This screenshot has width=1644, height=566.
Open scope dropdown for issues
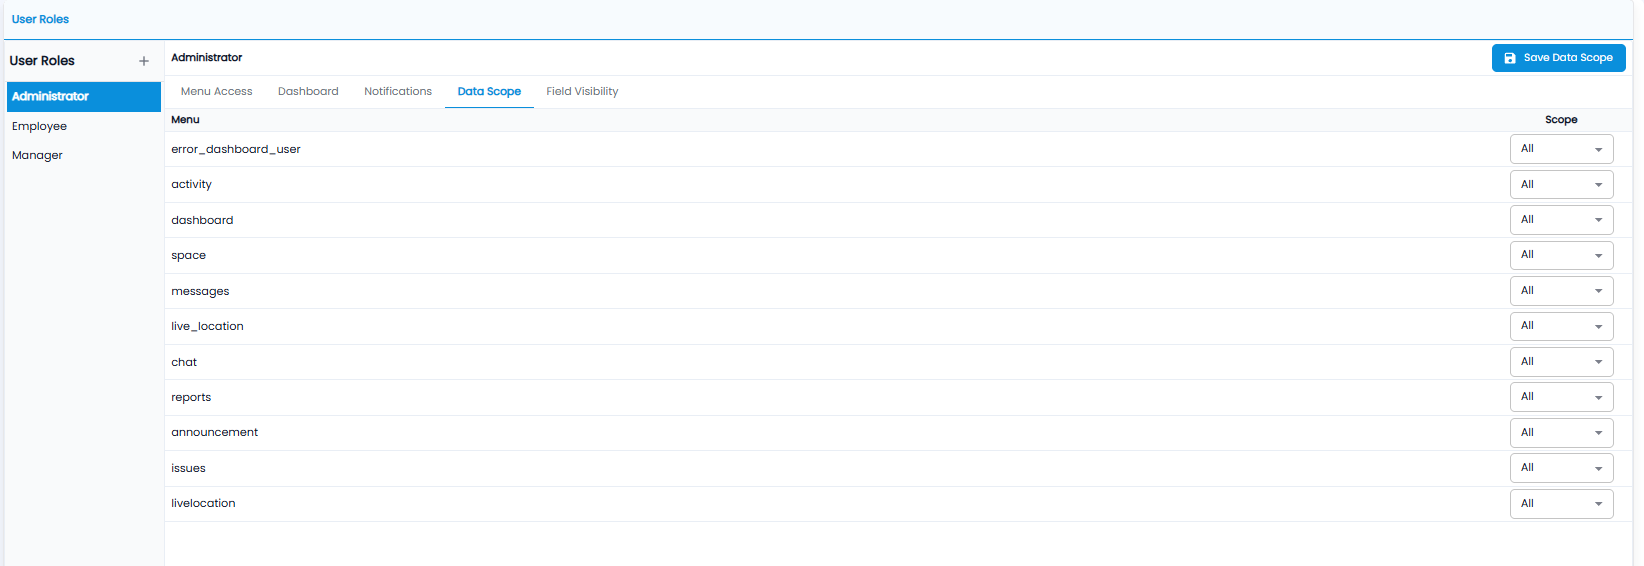(1561, 468)
